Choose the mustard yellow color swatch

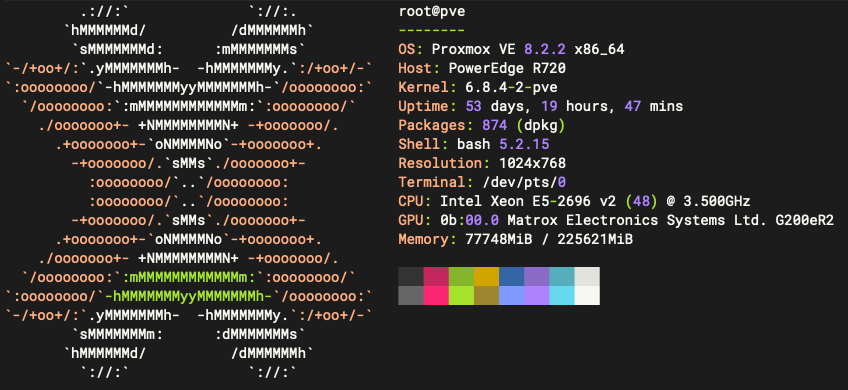click(487, 276)
